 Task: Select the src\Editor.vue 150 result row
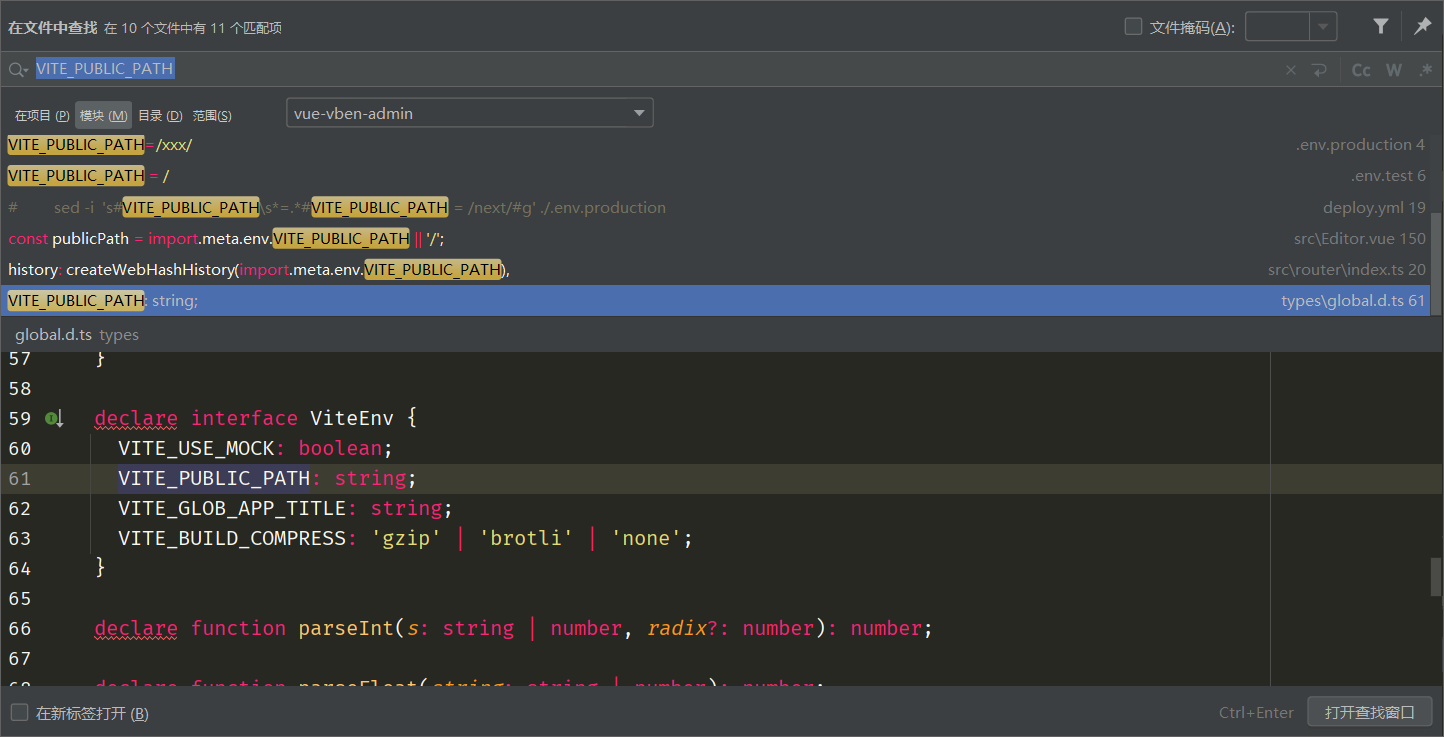pyautogui.click(x=716, y=239)
